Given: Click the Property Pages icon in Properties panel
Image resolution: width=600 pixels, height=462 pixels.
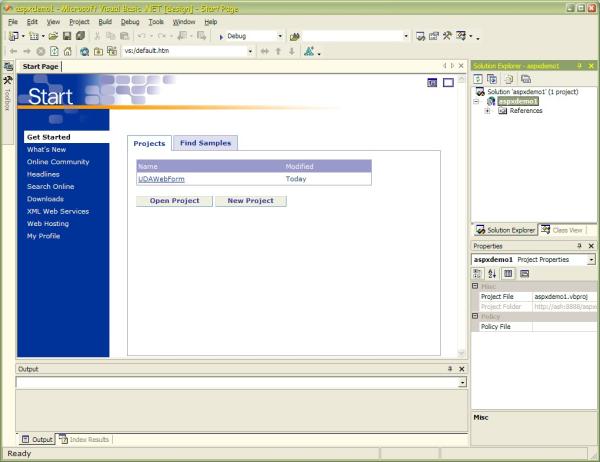Looking at the screenshot, I should (524, 273).
